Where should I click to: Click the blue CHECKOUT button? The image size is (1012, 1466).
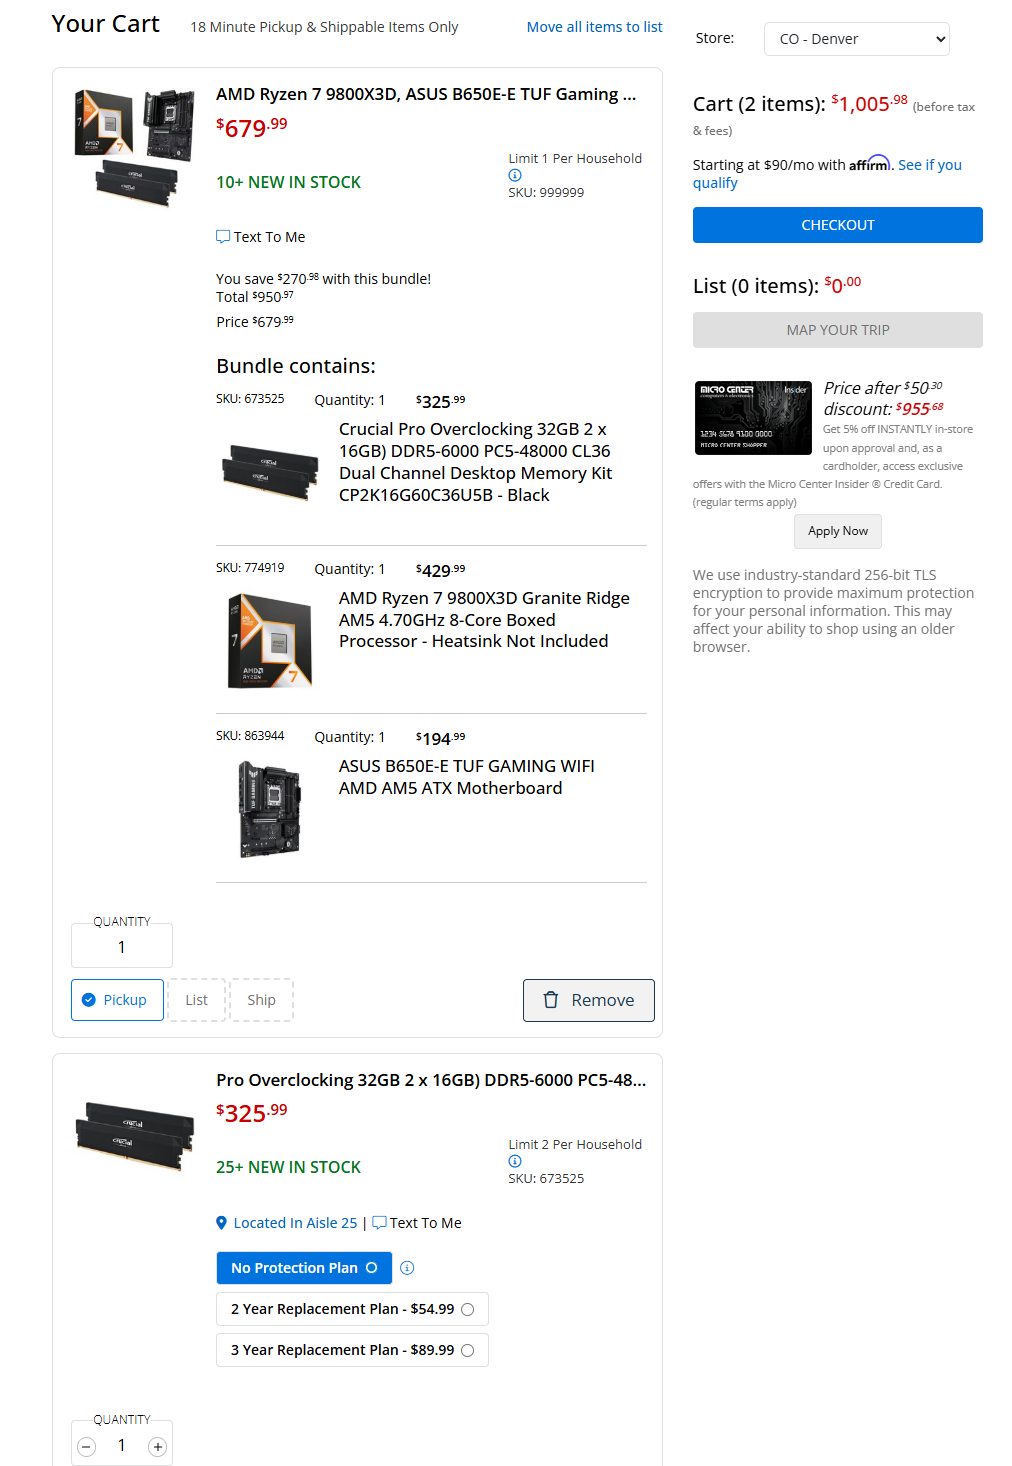(838, 225)
